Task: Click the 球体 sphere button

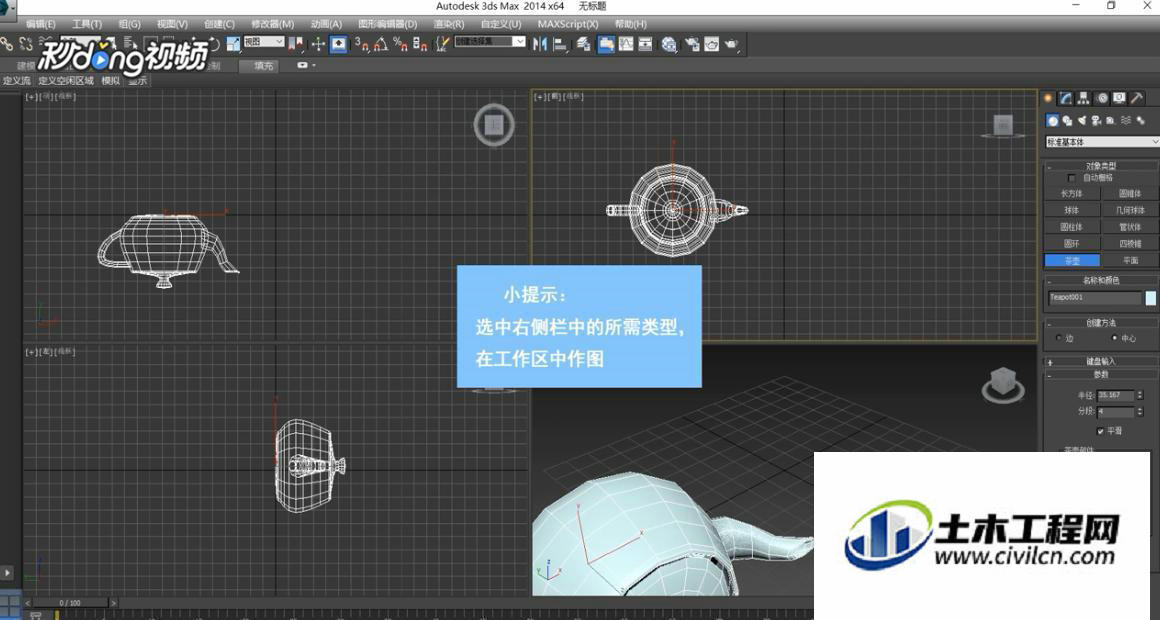Action: click(1071, 211)
